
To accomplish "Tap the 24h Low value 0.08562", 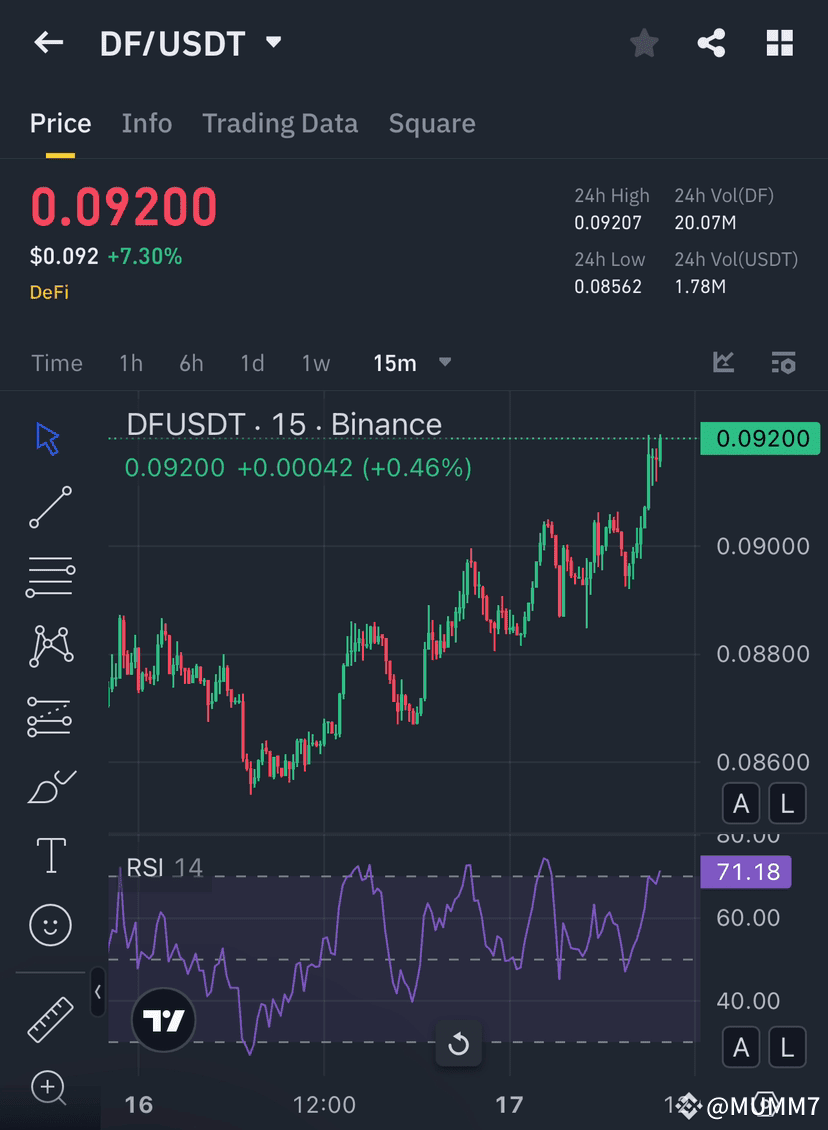I will (607, 287).
